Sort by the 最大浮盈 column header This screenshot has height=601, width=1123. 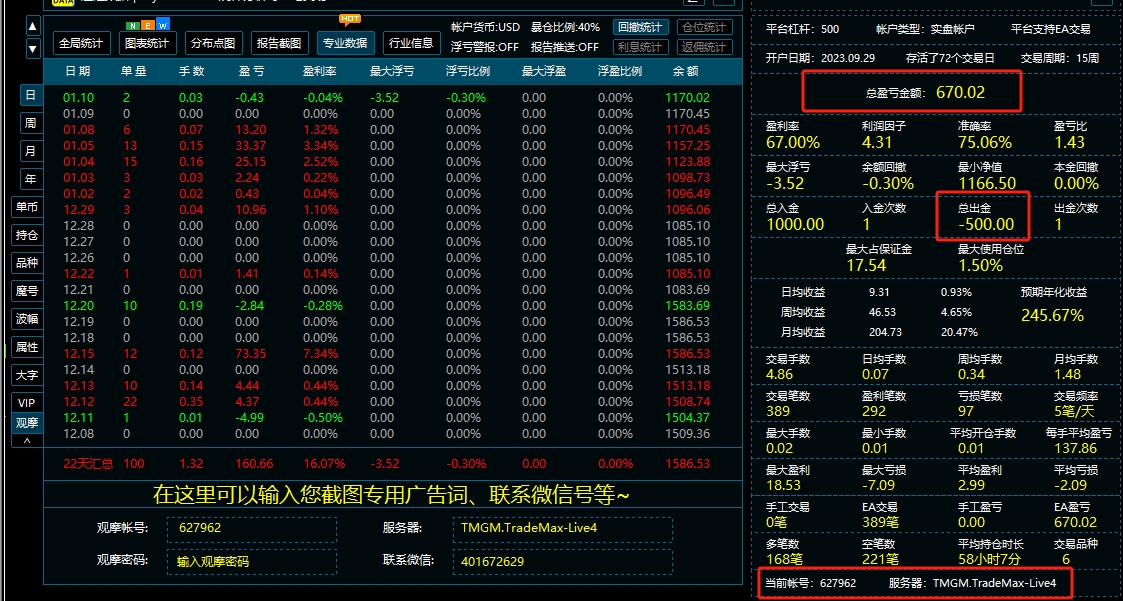544,71
